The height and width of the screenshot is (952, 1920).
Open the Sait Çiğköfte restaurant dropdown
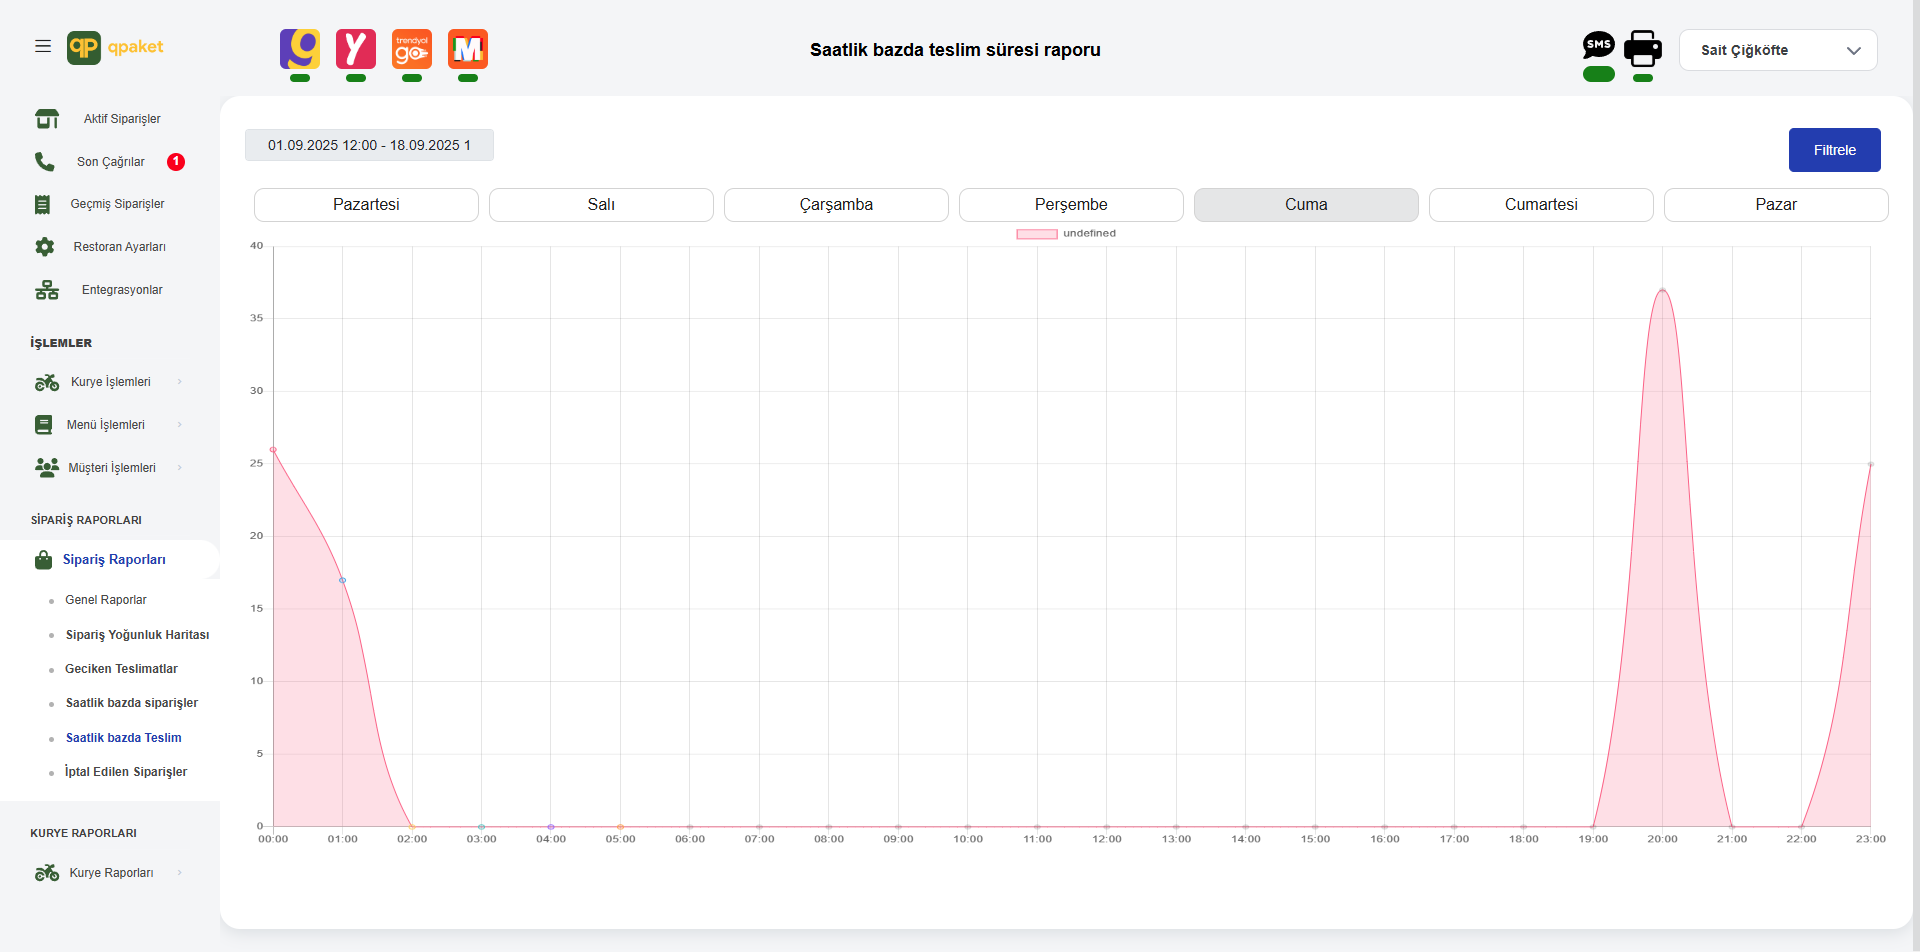tap(1777, 50)
